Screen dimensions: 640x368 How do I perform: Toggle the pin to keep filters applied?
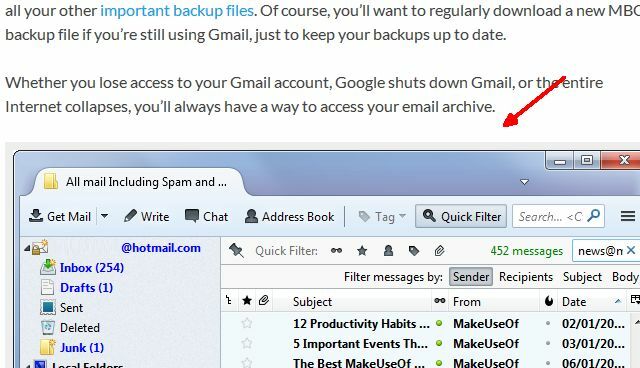pos(236,250)
